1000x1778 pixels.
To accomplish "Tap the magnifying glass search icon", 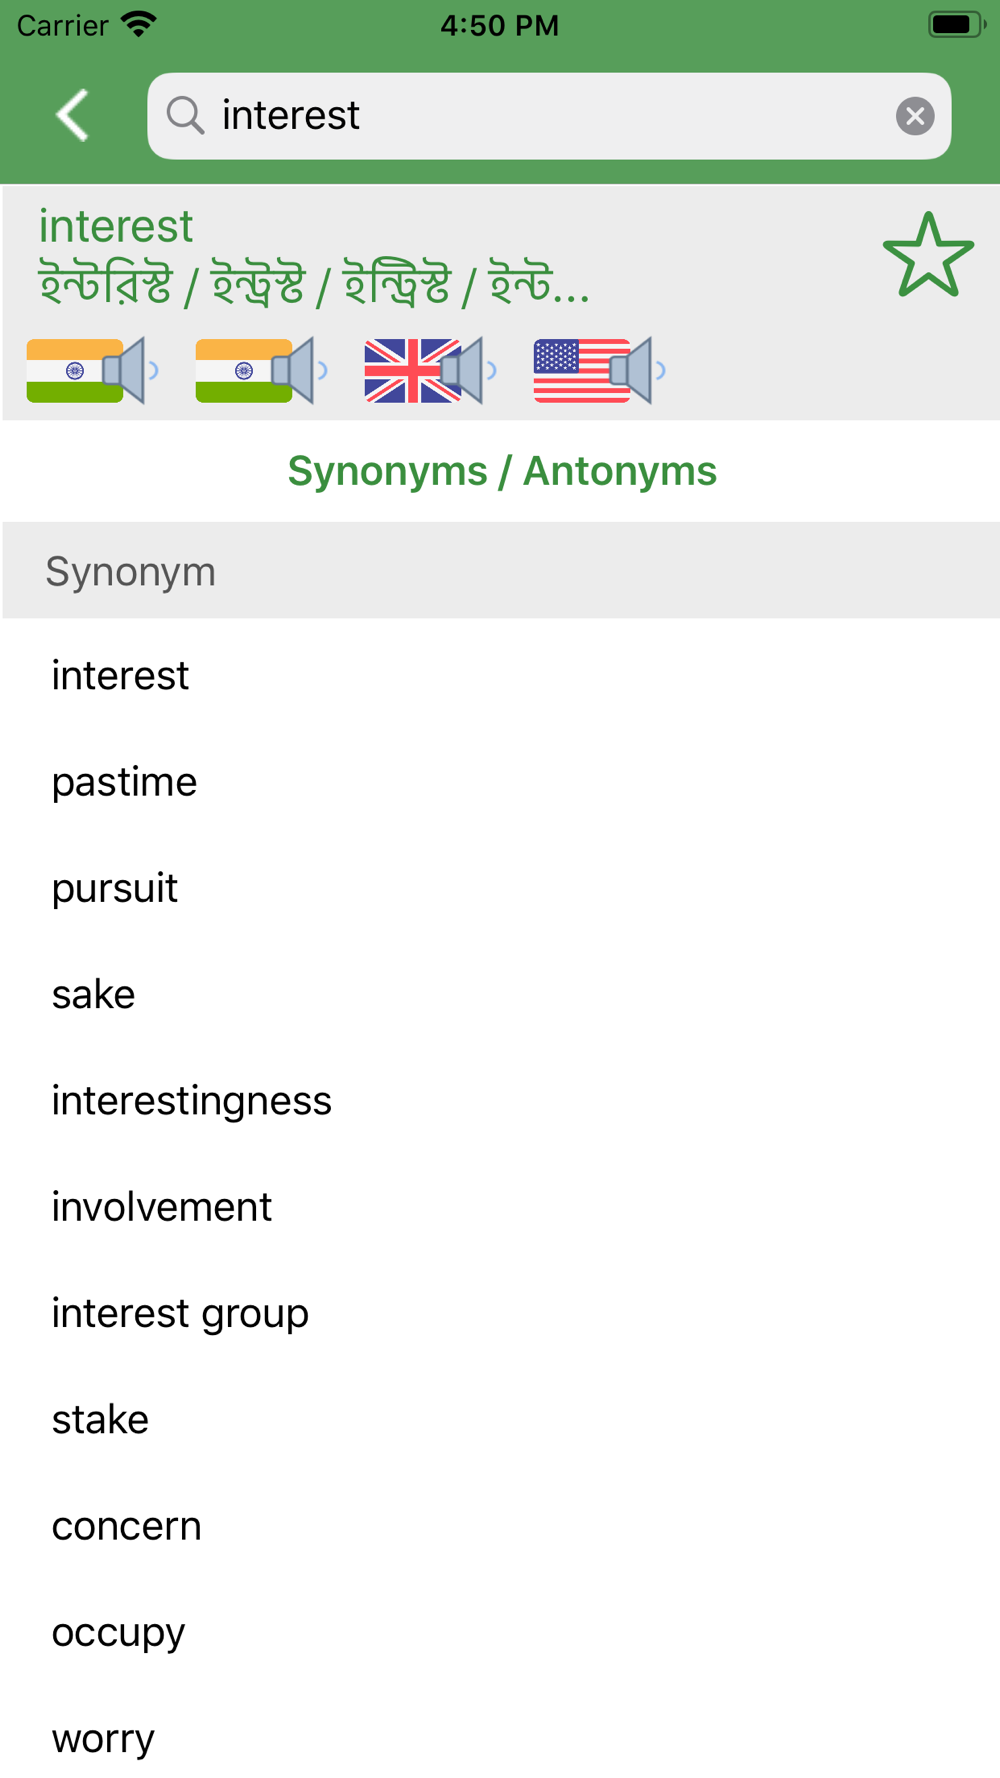I will (185, 116).
